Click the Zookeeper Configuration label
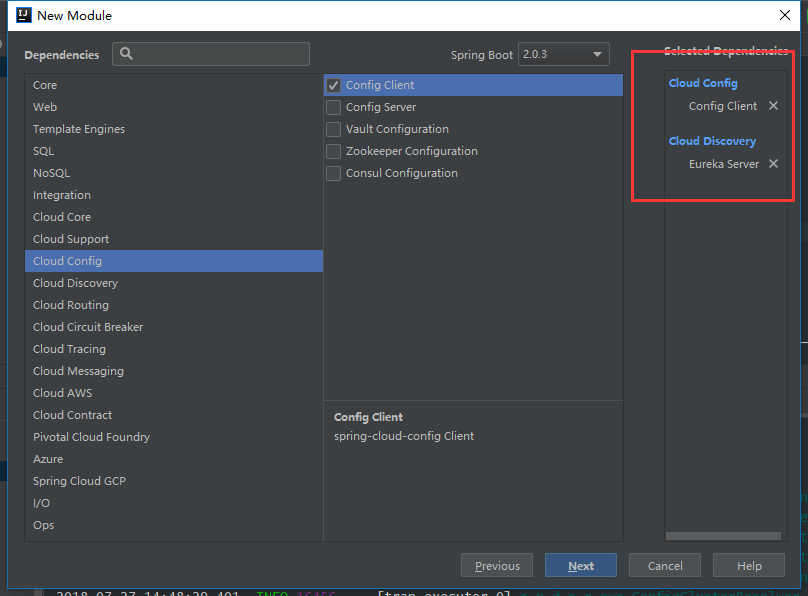Viewport: 808px width, 596px height. point(412,151)
